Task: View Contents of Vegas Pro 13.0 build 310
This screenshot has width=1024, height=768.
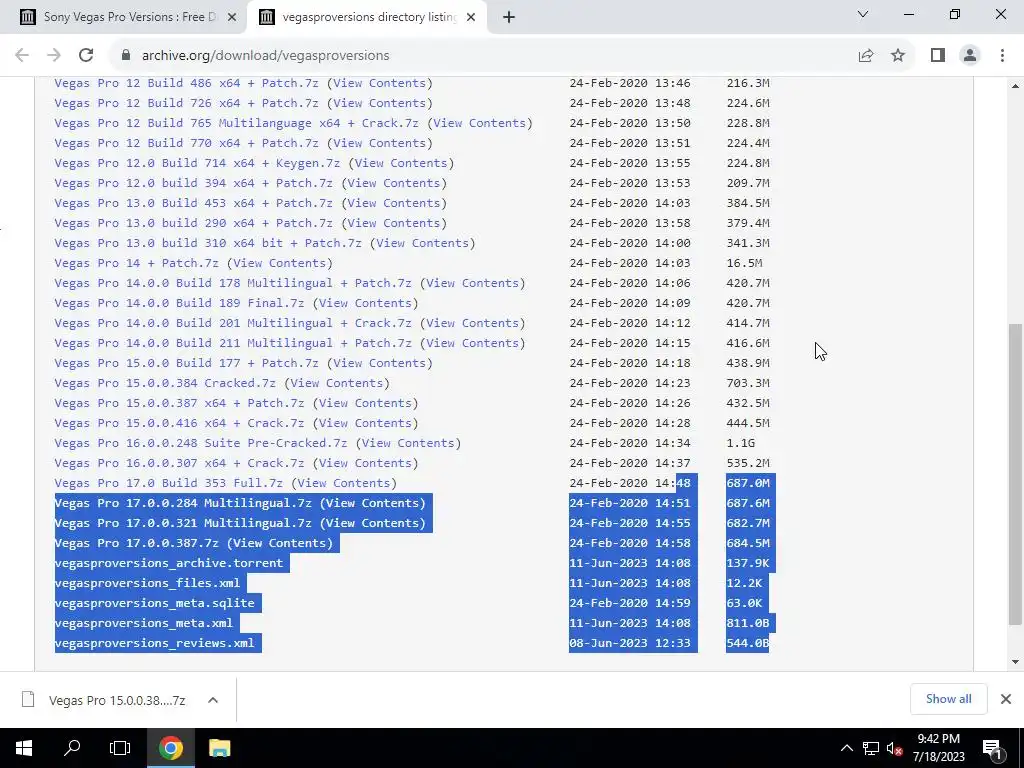Action: click(423, 243)
